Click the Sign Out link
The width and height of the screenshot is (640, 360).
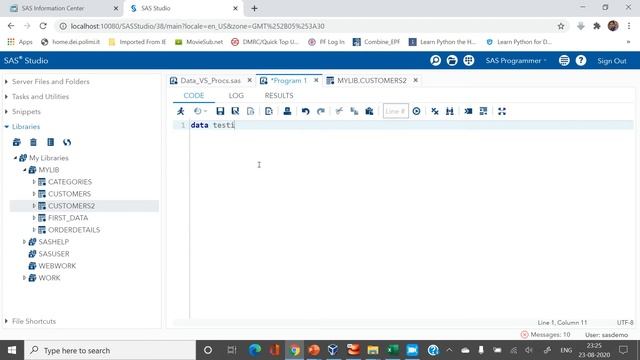[611, 61]
